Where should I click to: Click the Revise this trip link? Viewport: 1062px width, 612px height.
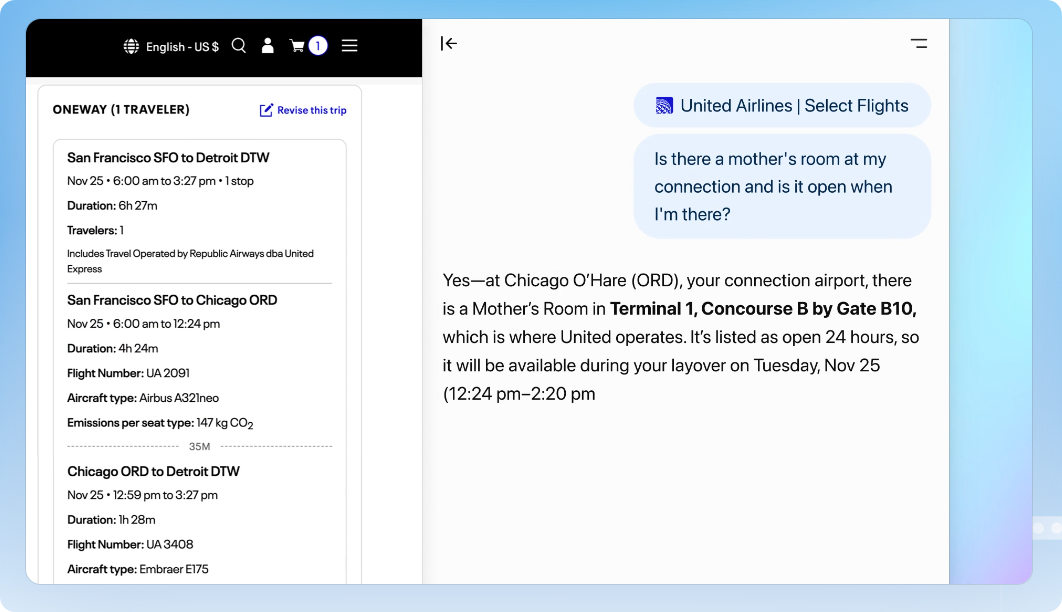(x=311, y=110)
